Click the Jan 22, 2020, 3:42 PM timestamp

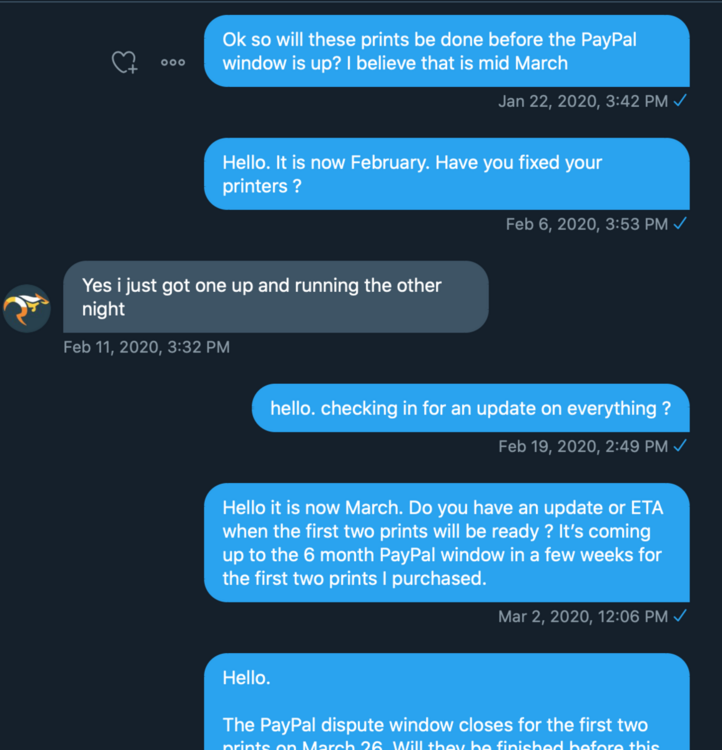pos(583,101)
